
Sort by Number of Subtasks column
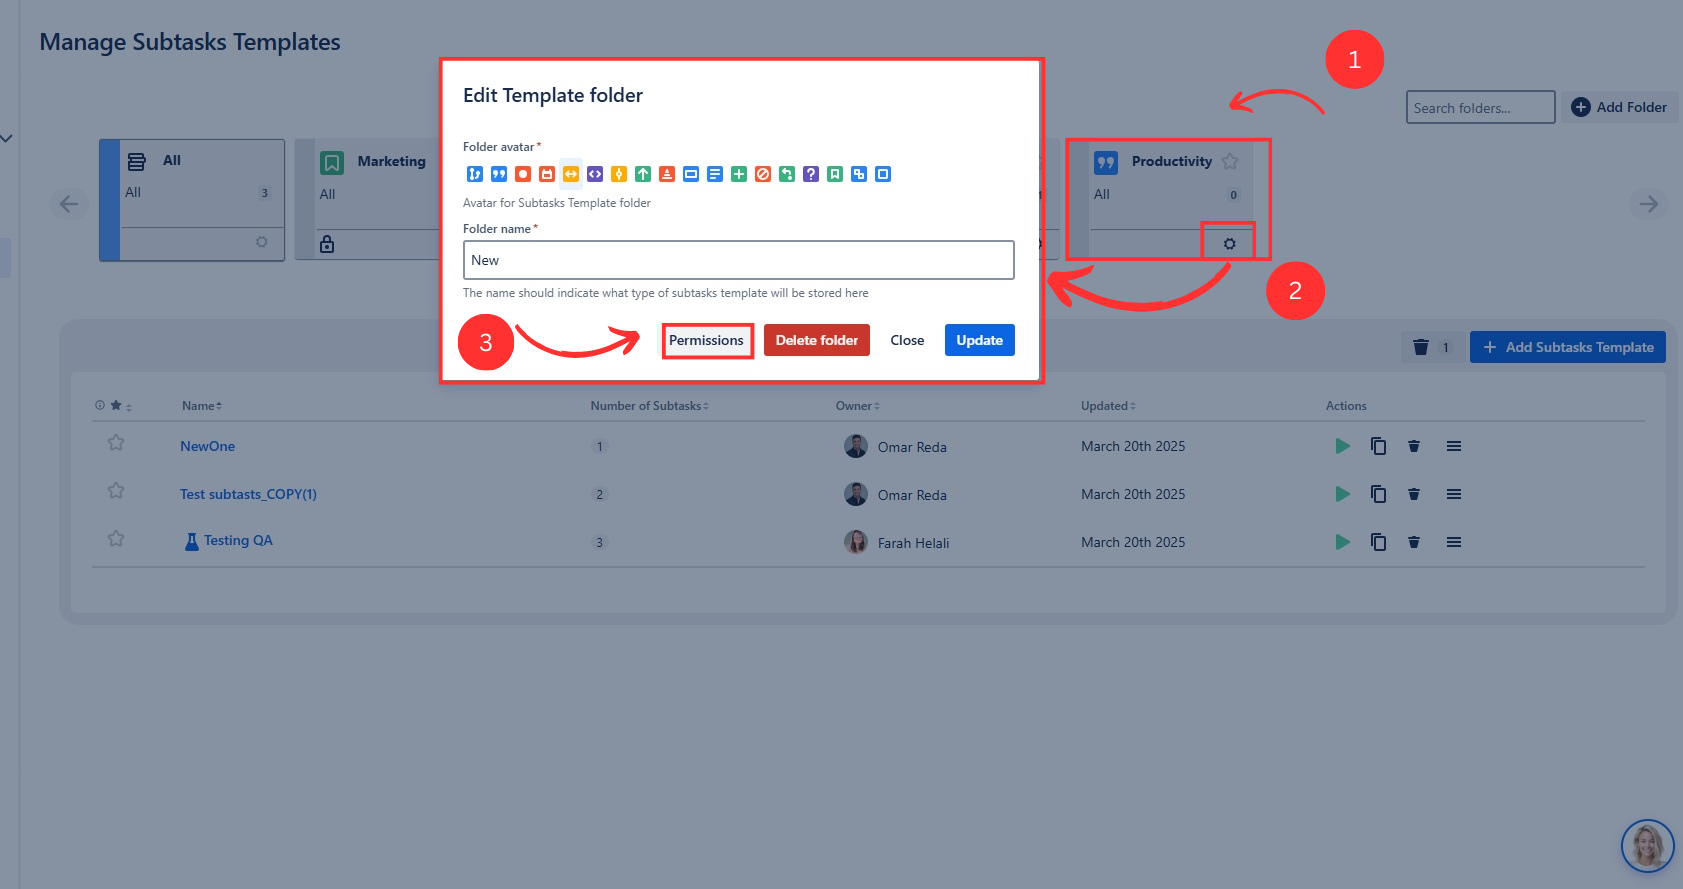tap(648, 406)
